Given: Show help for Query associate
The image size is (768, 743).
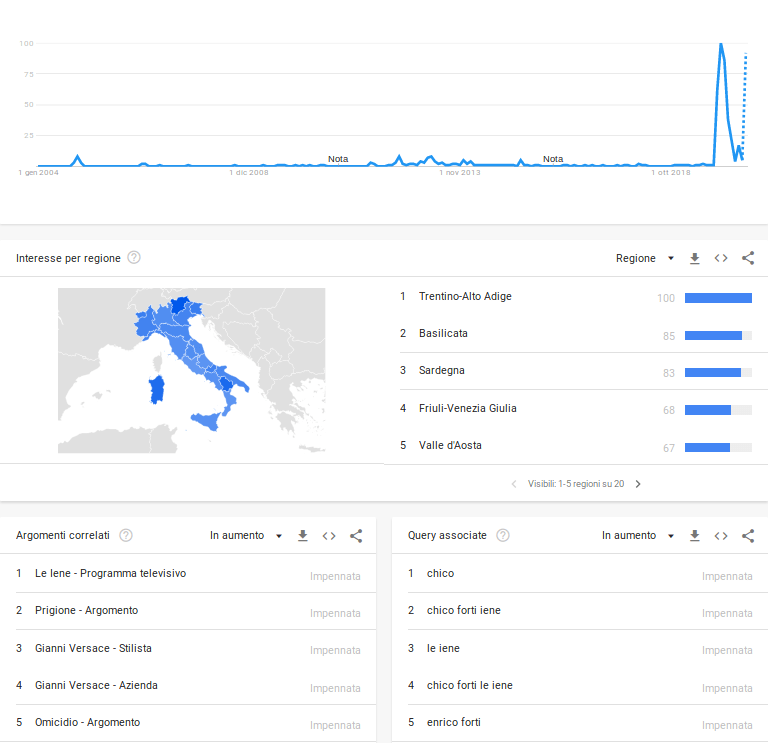Looking at the screenshot, I should click(x=503, y=536).
